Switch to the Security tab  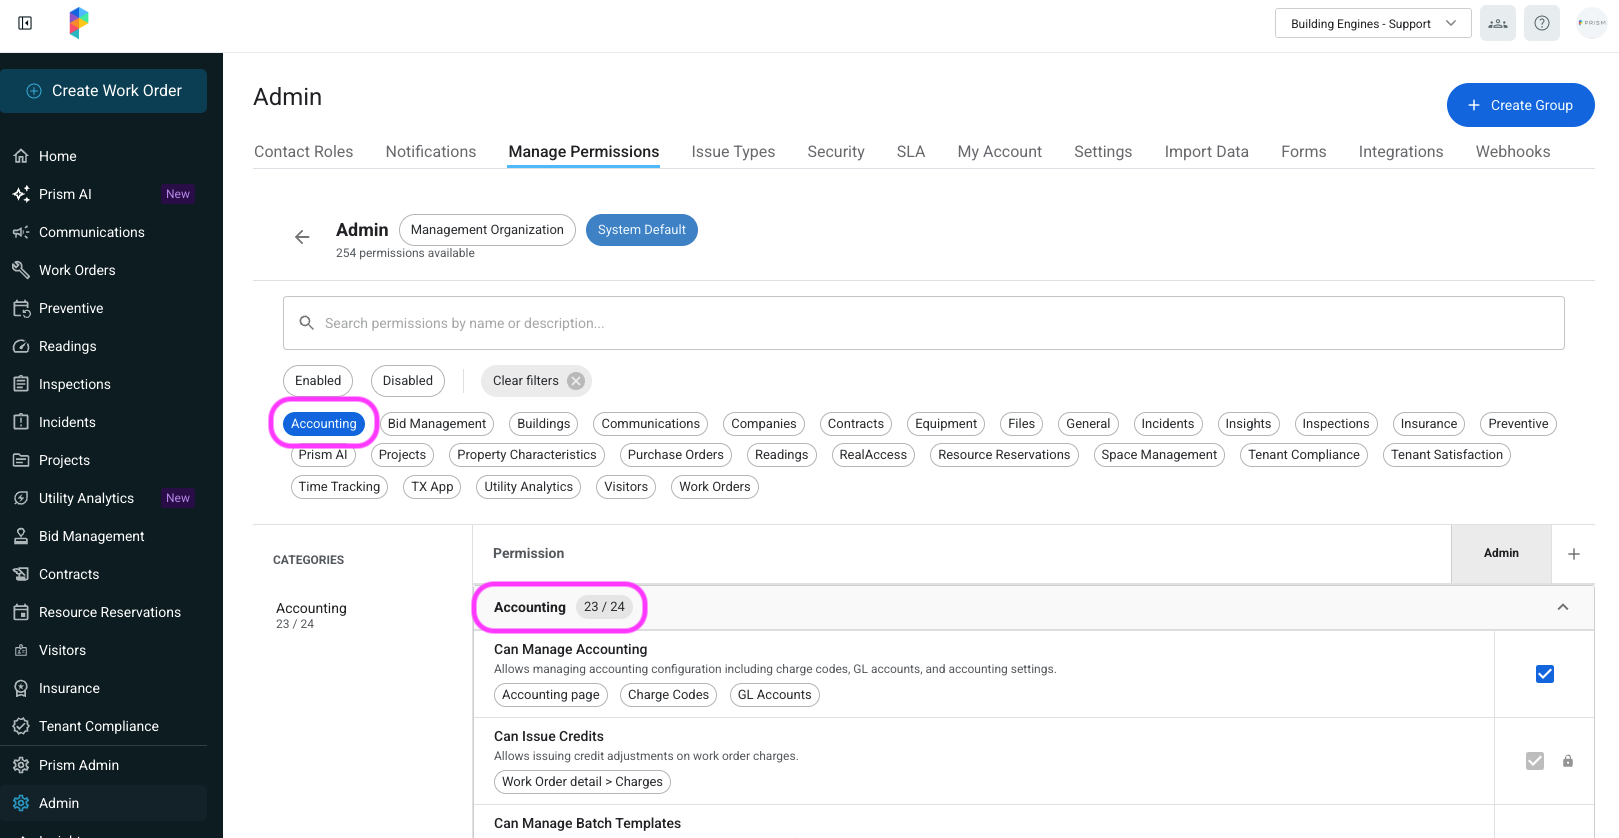coord(835,152)
